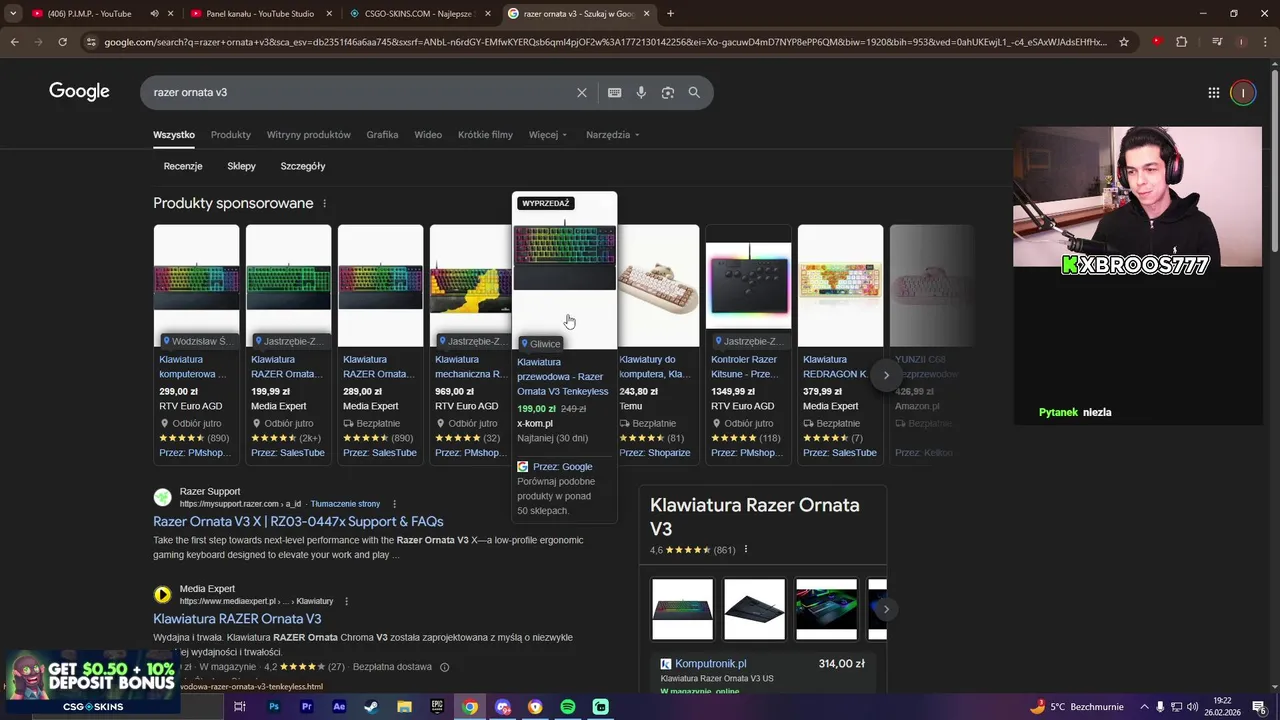The width and height of the screenshot is (1280, 720).
Task: Click the Google logo
Action: click(79, 92)
